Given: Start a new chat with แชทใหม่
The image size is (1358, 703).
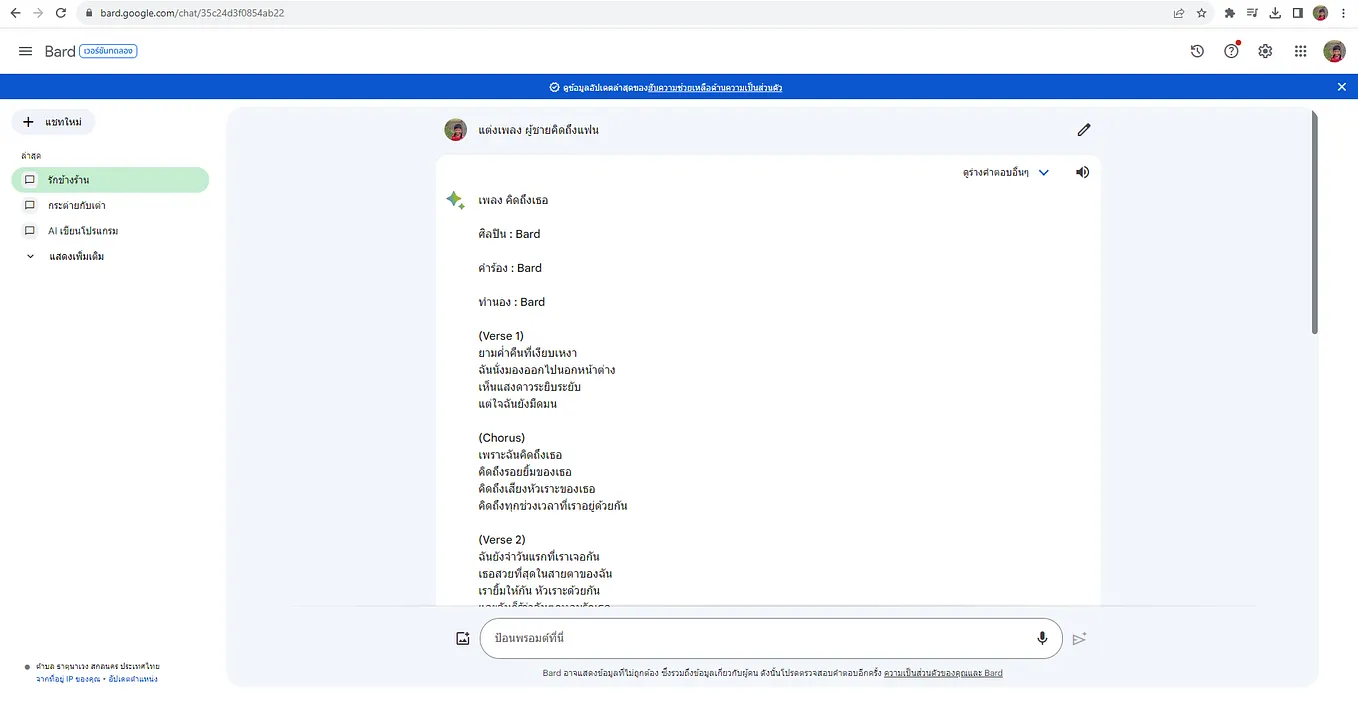Looking at the screenshot, I should coord(53,121).
